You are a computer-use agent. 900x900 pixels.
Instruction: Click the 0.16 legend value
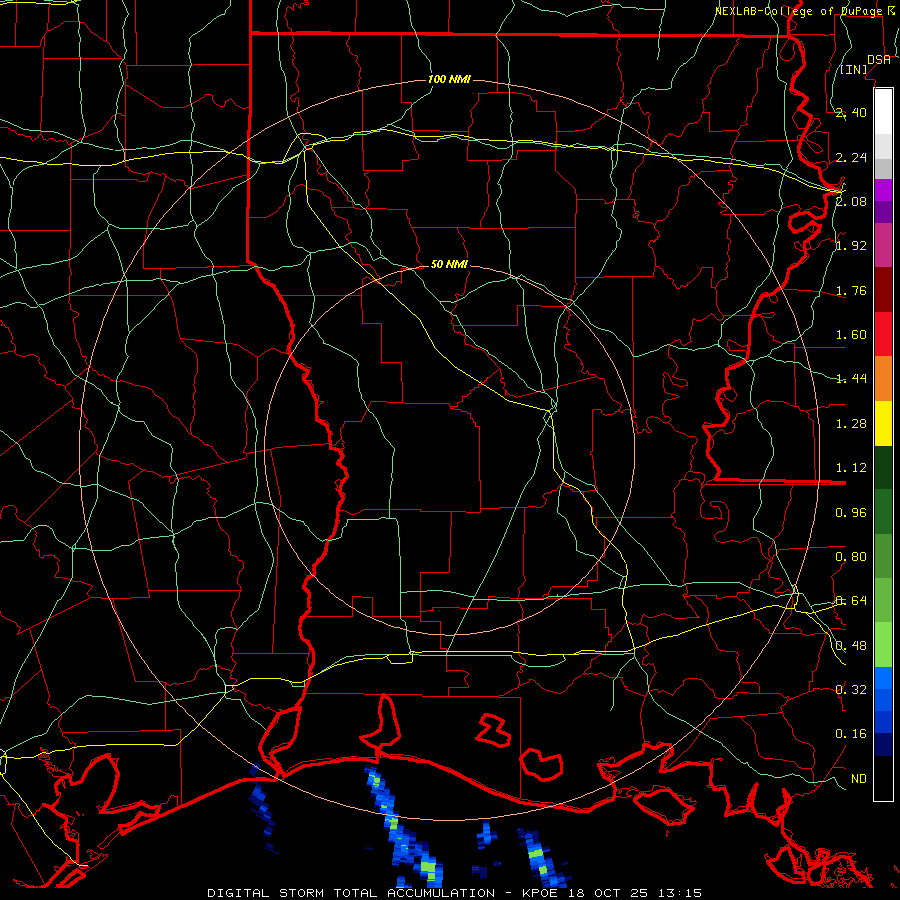pyautogui.click(x=851, y=734)
